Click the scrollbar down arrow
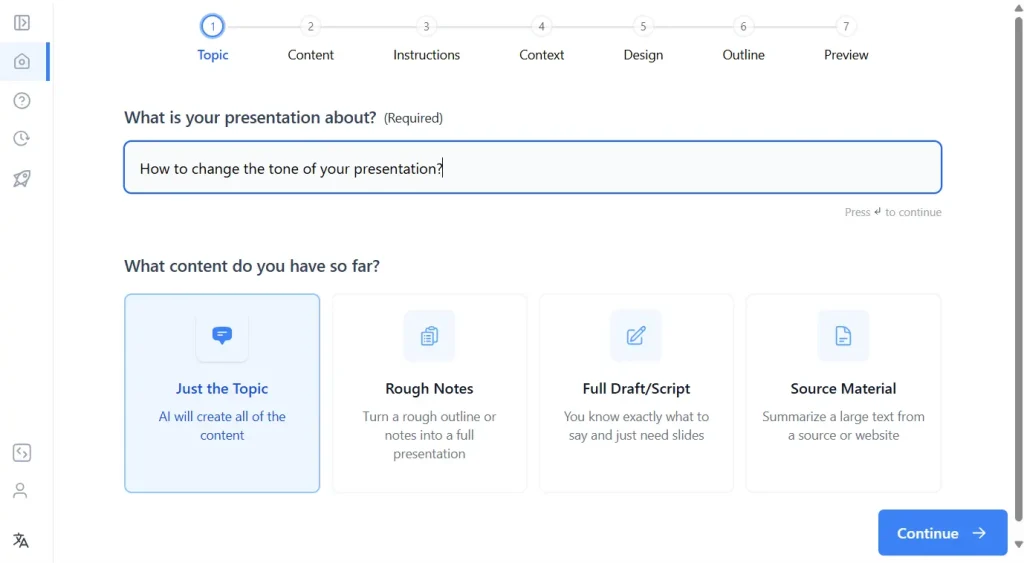The width and height of the screenshot is (1024, 563). click(x=1018, y=545)
